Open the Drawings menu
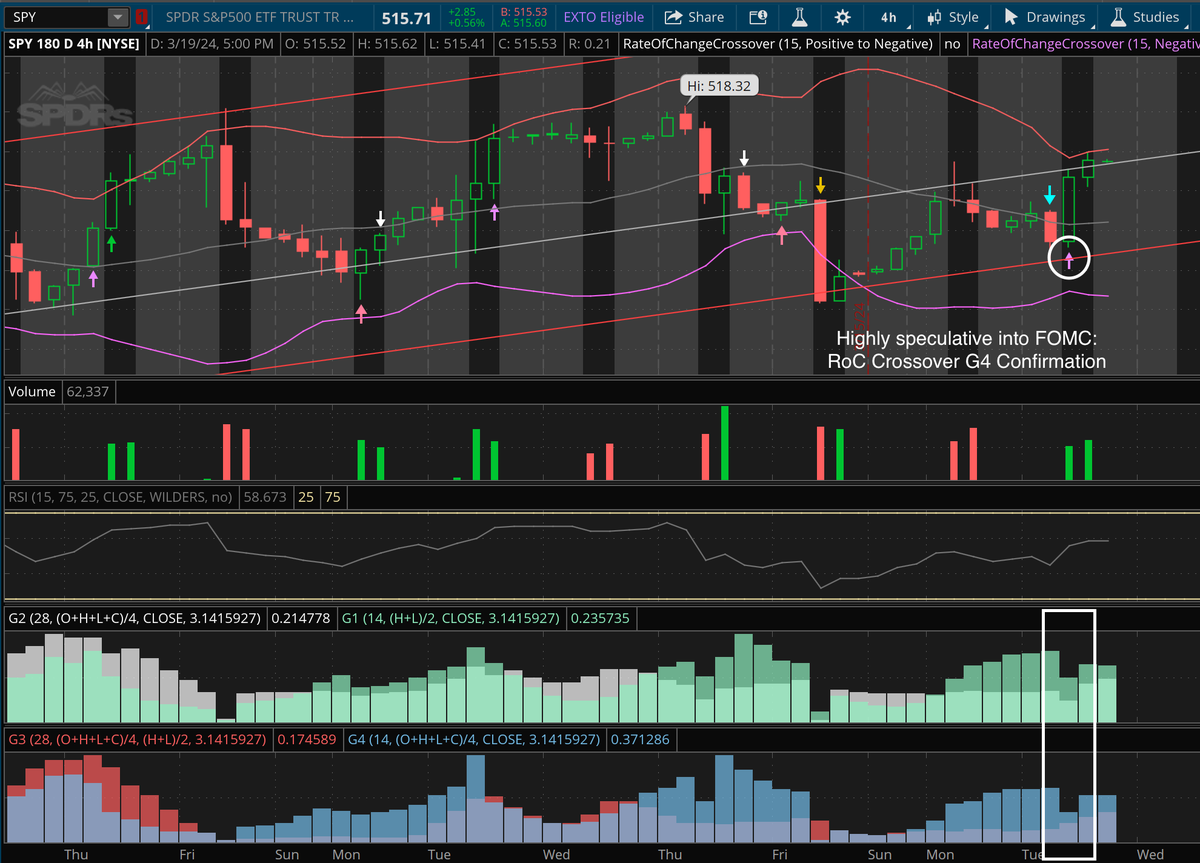This screenshot has width=1200, height=863. coord(1044,17)
